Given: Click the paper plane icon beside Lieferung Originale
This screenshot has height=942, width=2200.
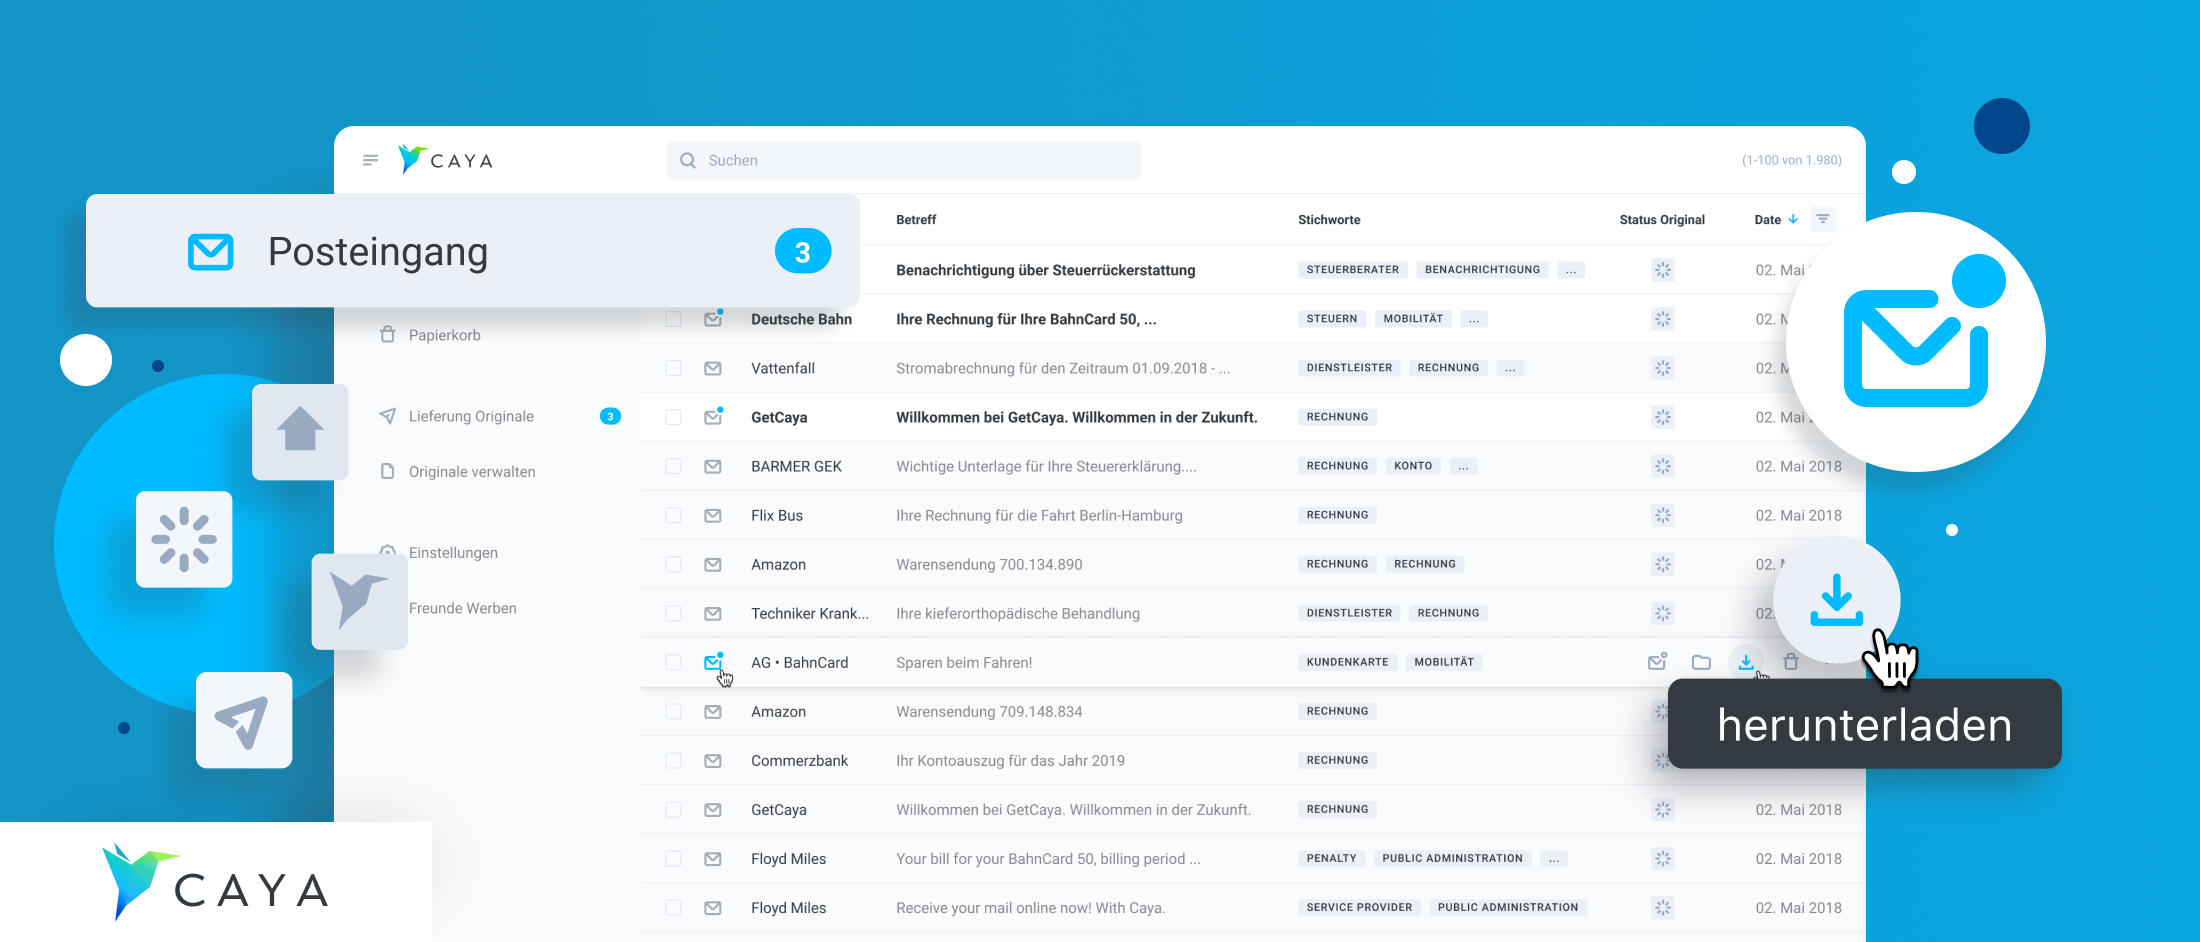Looking at the screenshot, I should [x=388, y=416].
